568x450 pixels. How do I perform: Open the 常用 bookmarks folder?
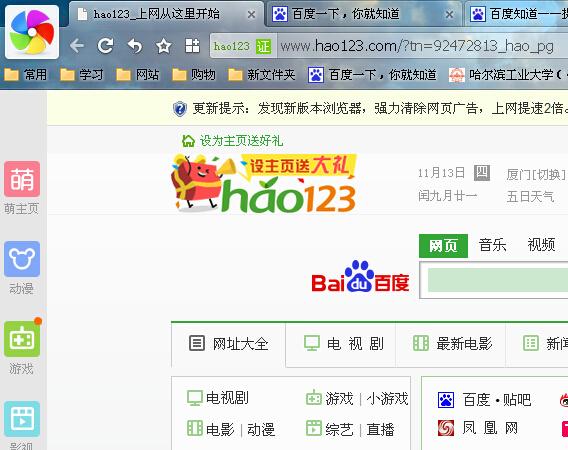26,75
